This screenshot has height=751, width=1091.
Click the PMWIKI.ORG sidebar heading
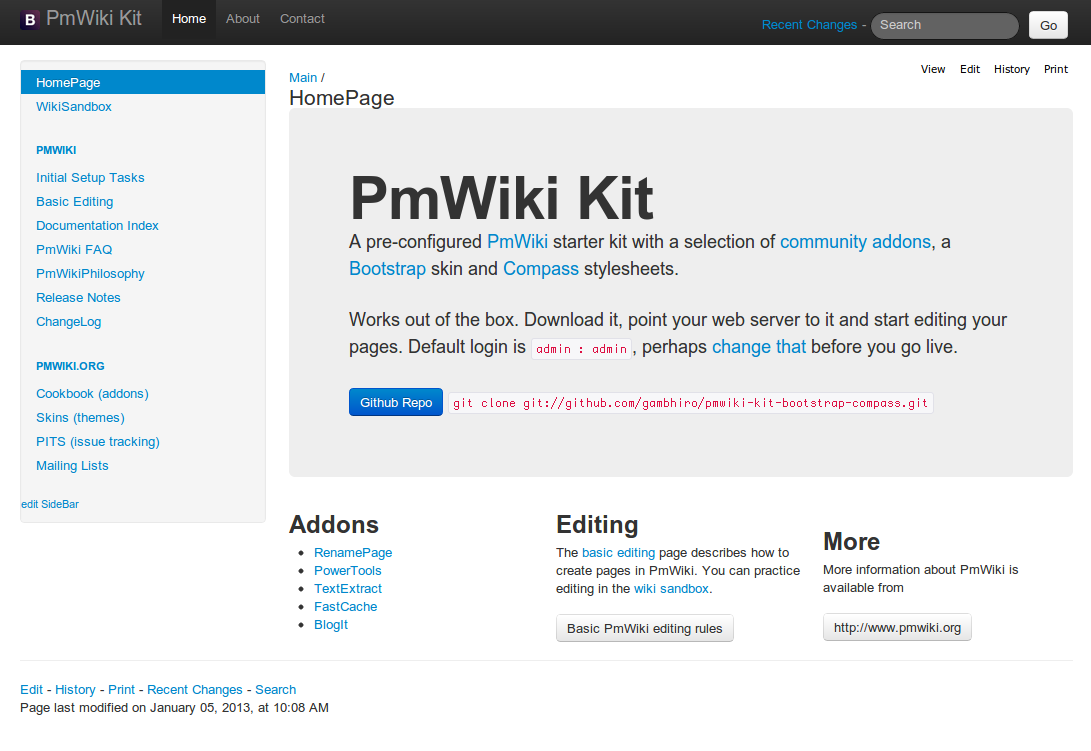coord(70,365)
